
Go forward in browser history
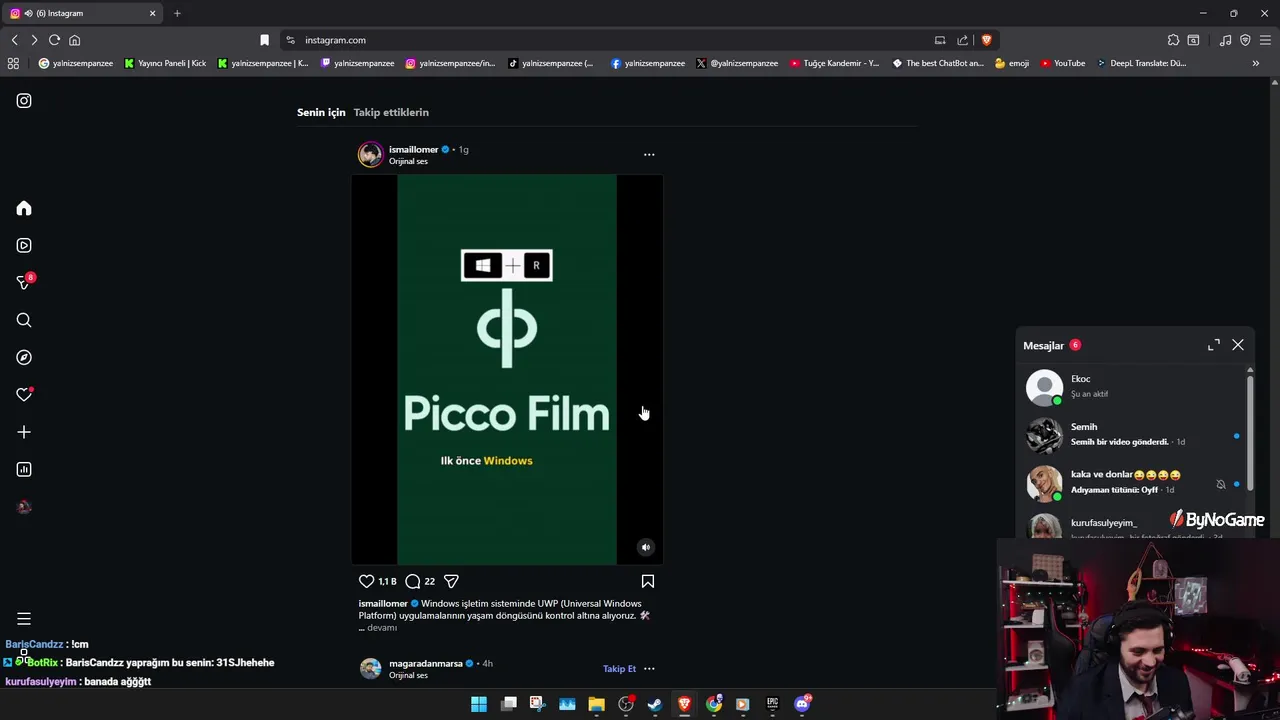pos(34,40)
